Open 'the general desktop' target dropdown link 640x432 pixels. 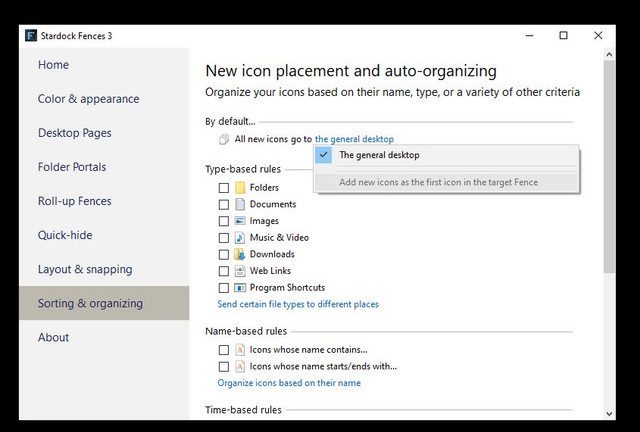[354, 139]
